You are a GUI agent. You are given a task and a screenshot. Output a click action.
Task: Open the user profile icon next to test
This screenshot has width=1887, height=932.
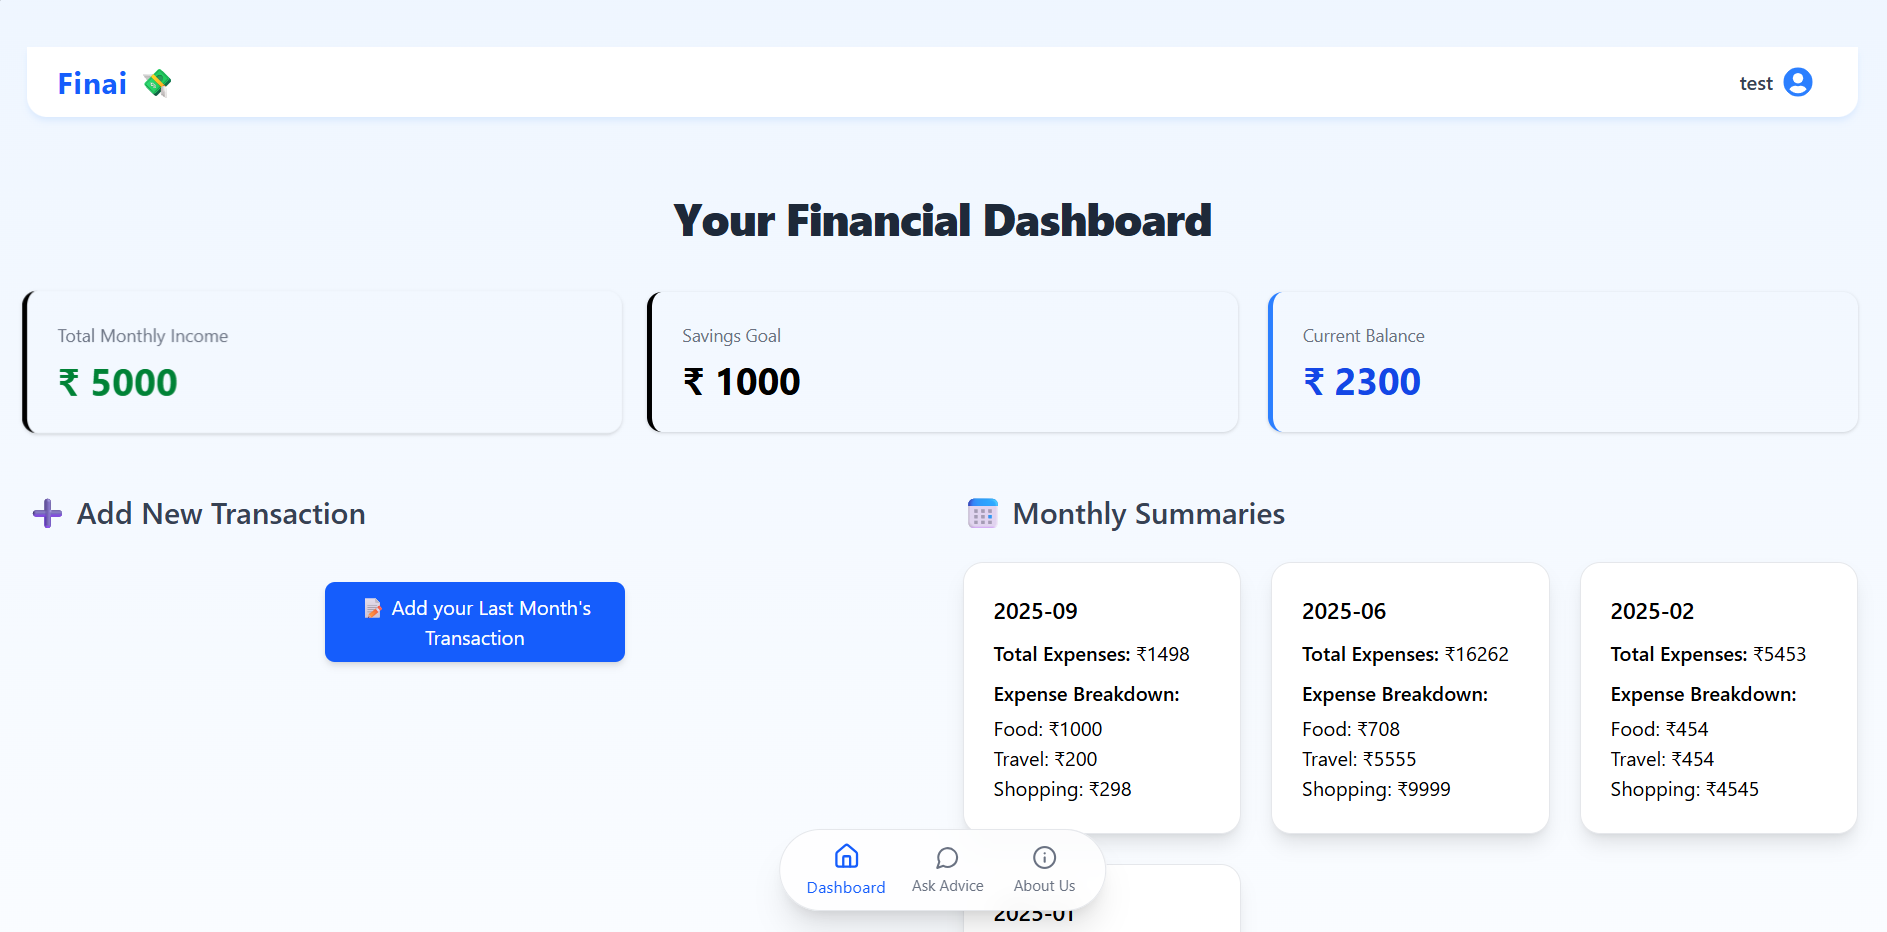(x=1797, y=82)
